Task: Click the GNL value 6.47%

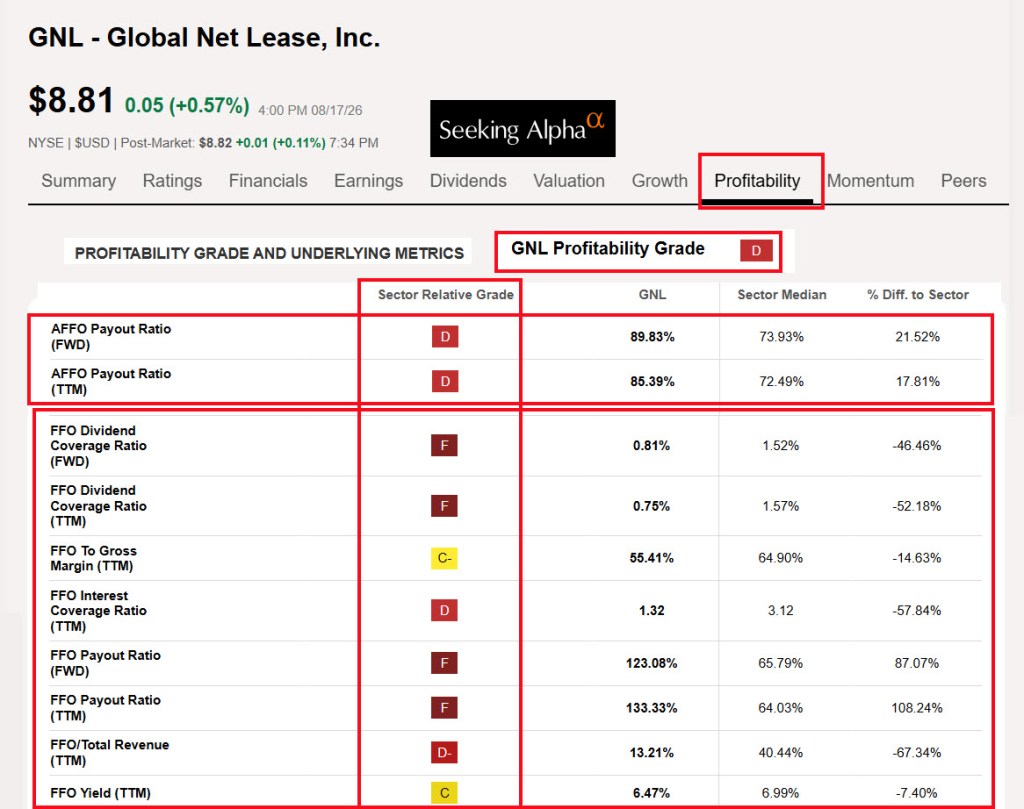Action: [651, 793]
